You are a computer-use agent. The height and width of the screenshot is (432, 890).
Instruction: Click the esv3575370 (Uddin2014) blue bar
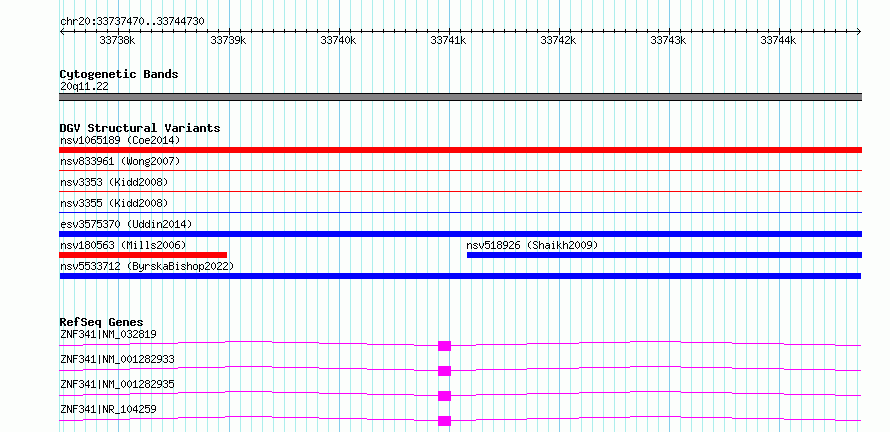[x=460, y=234]
